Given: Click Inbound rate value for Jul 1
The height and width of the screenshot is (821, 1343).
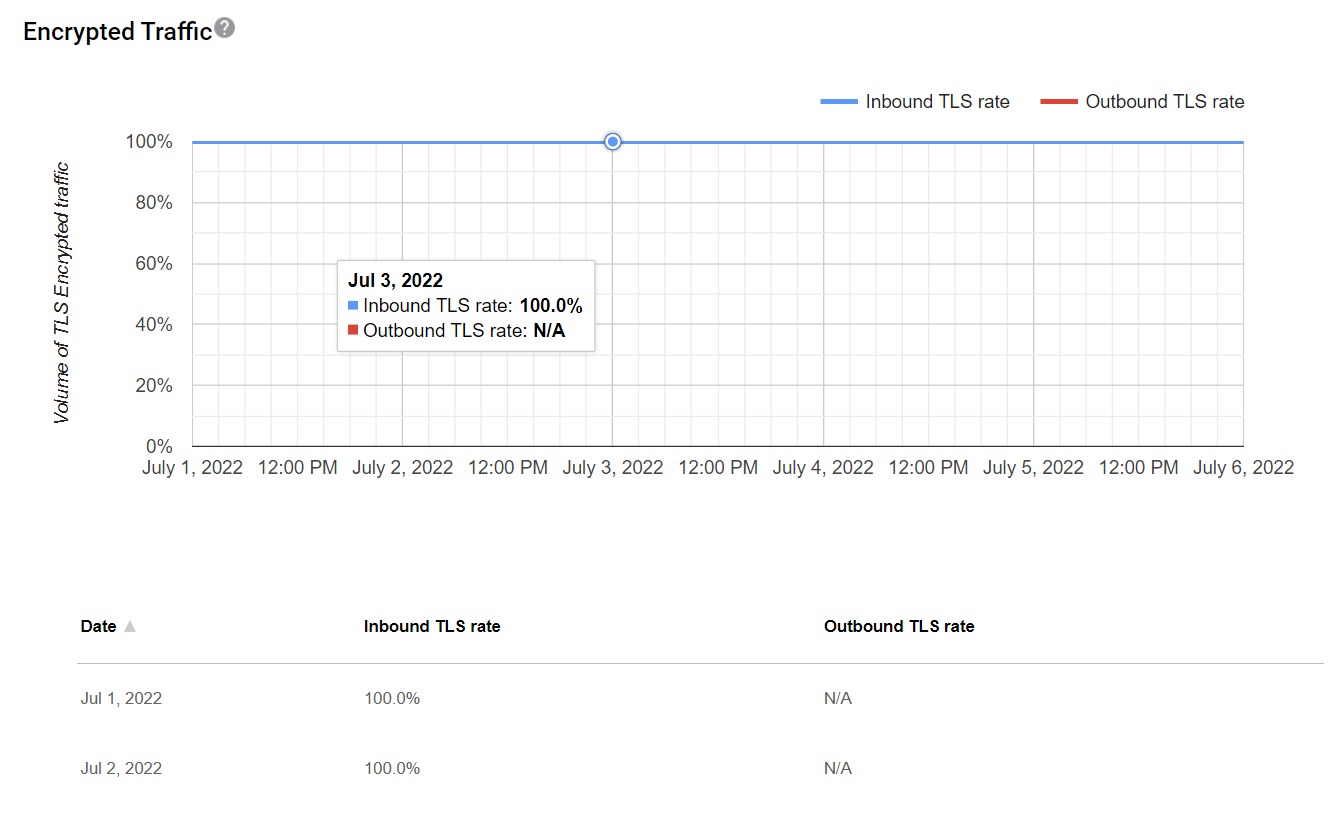Looking at the screenshot, I should click(392, 698).
